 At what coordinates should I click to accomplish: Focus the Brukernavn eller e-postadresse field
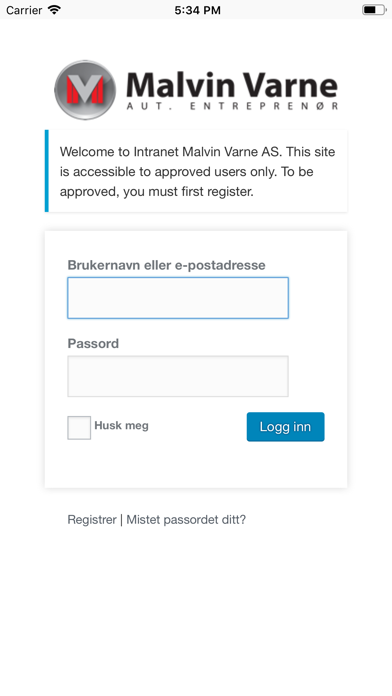point(178,298)
